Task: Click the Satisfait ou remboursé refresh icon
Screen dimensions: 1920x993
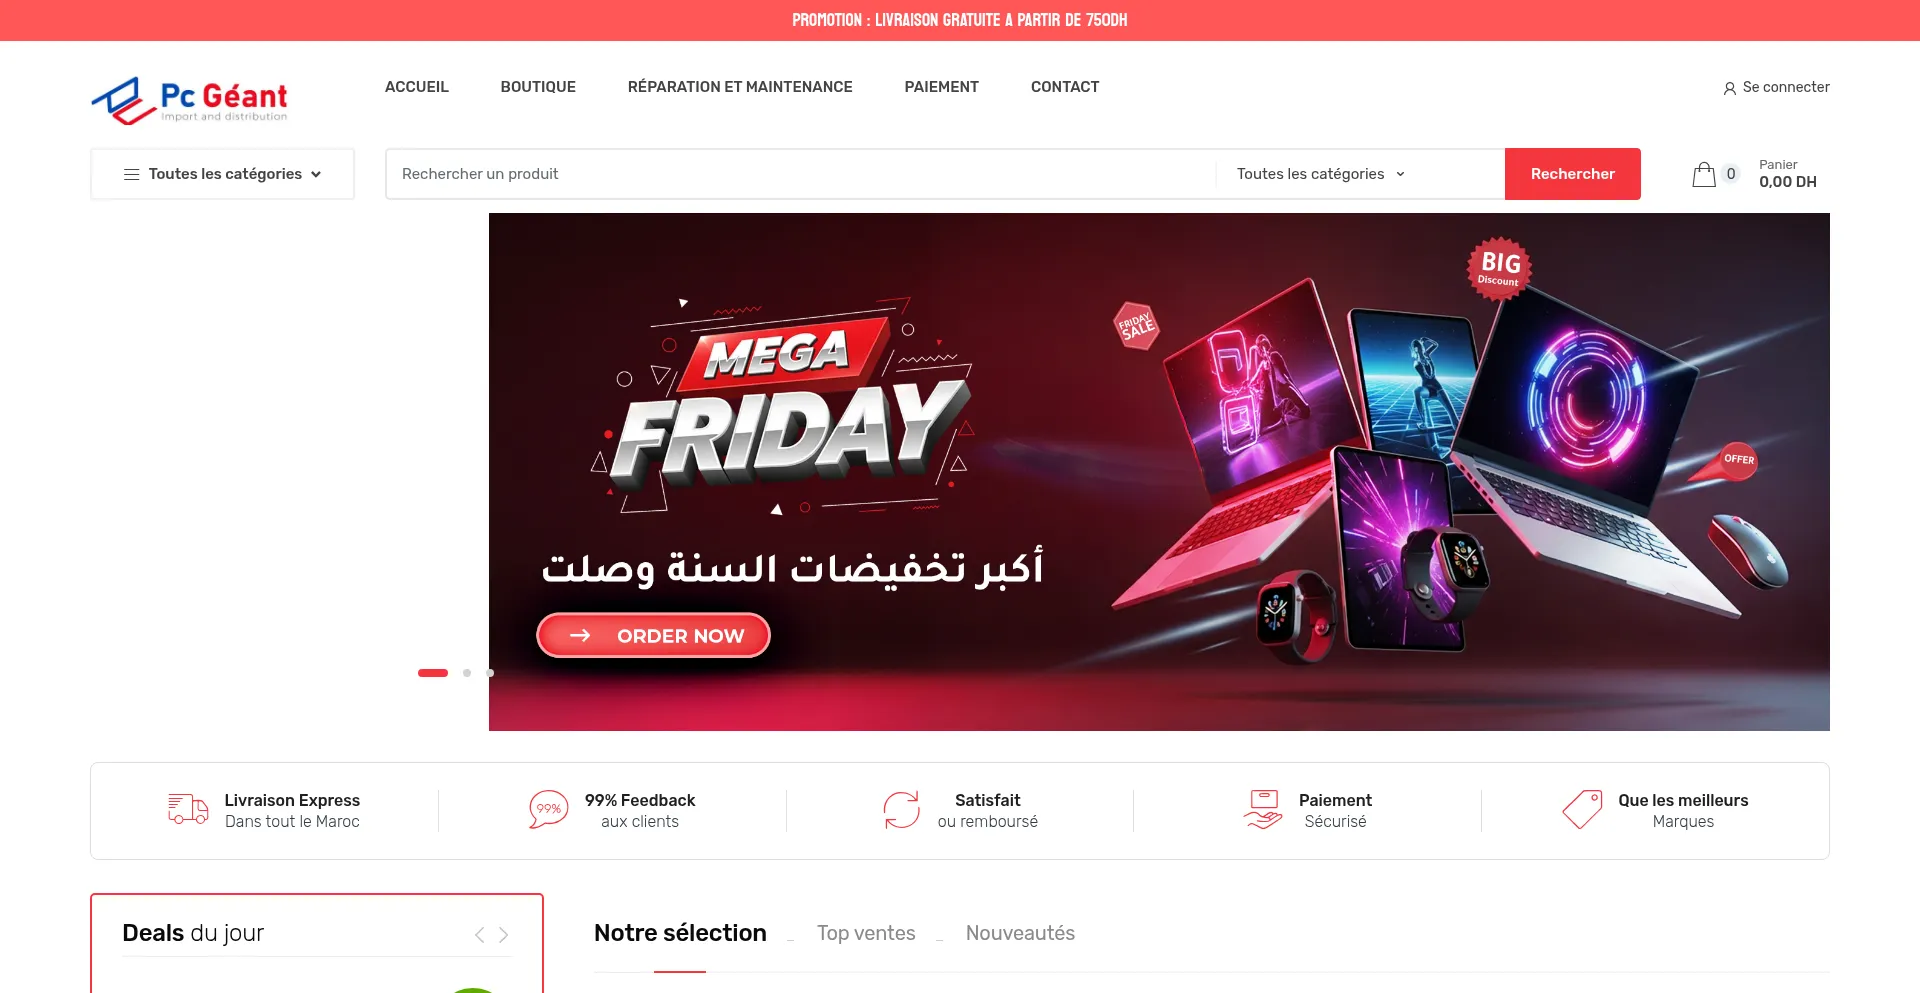Action: click(901, 810)
